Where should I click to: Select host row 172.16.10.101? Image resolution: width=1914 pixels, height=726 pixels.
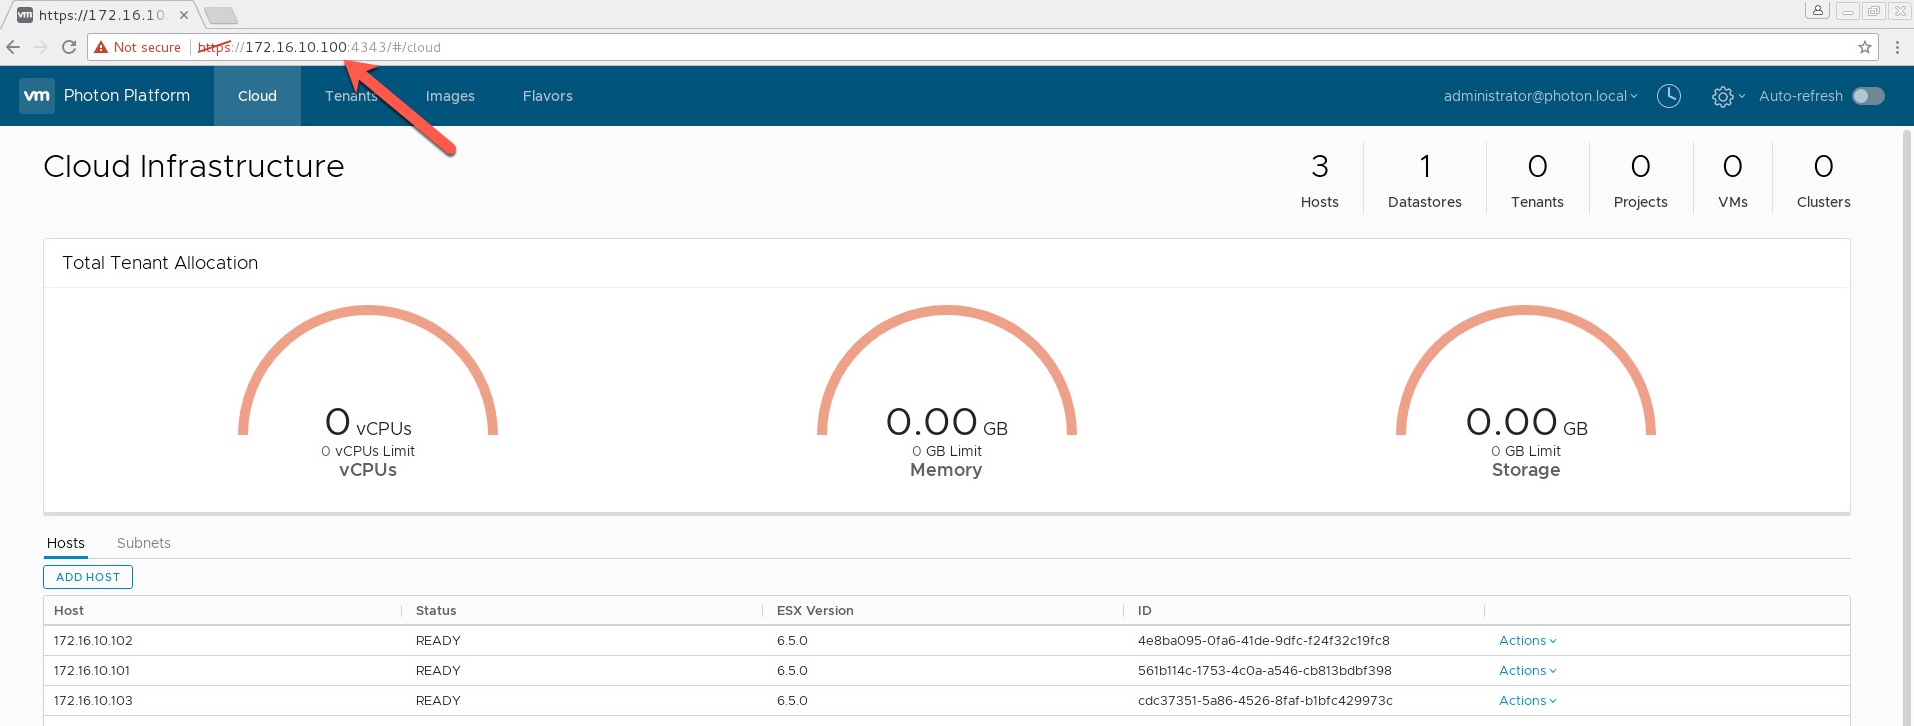(946, 671)
